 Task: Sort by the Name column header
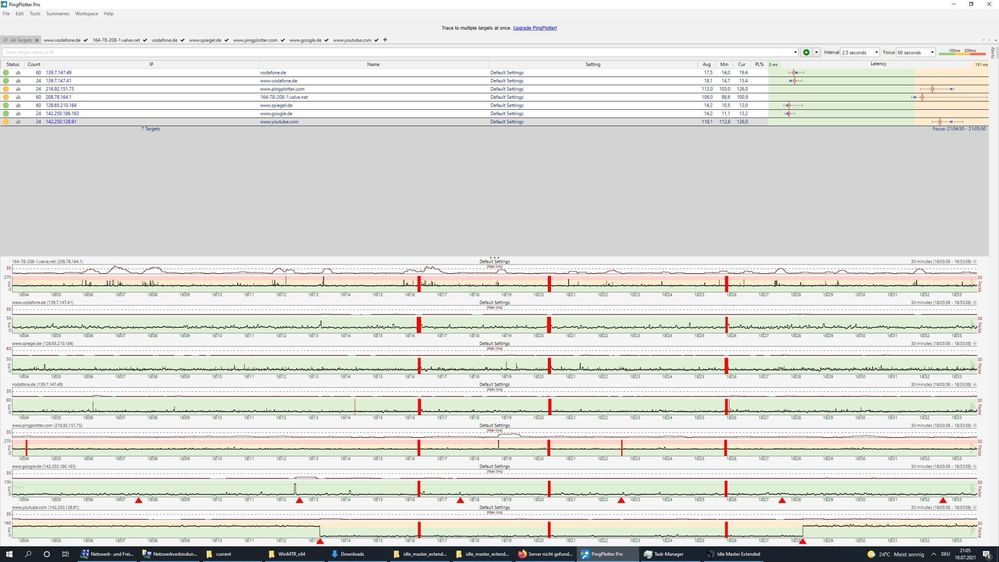pyautogui.click(x=373, y=64)
